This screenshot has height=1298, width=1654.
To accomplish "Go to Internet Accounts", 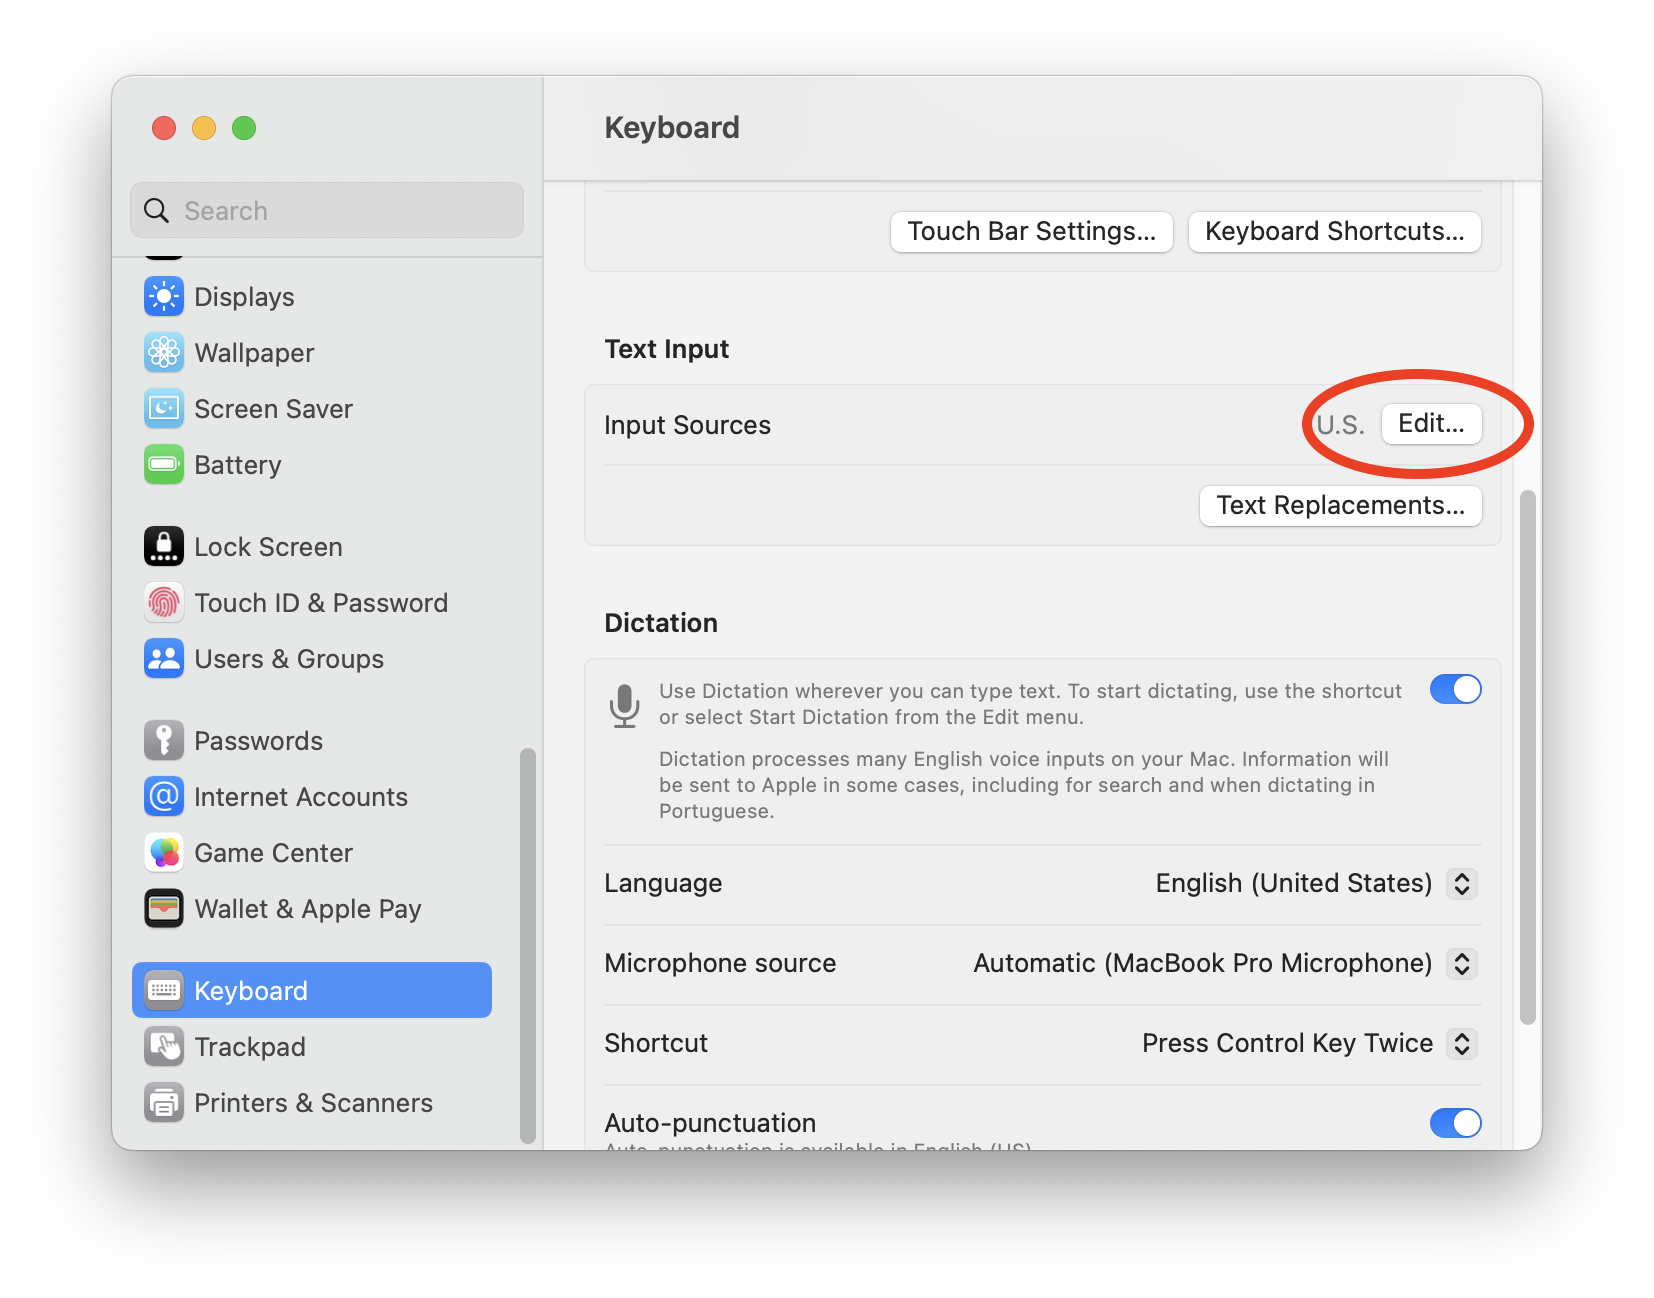I will 312,797.
